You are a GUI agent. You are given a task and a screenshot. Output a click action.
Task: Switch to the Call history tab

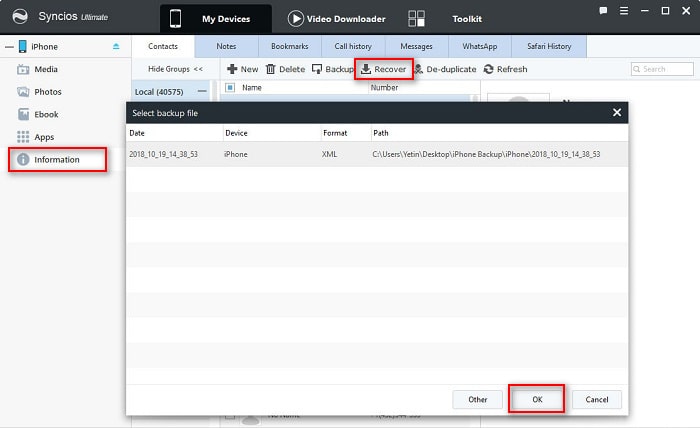point(353,46)
